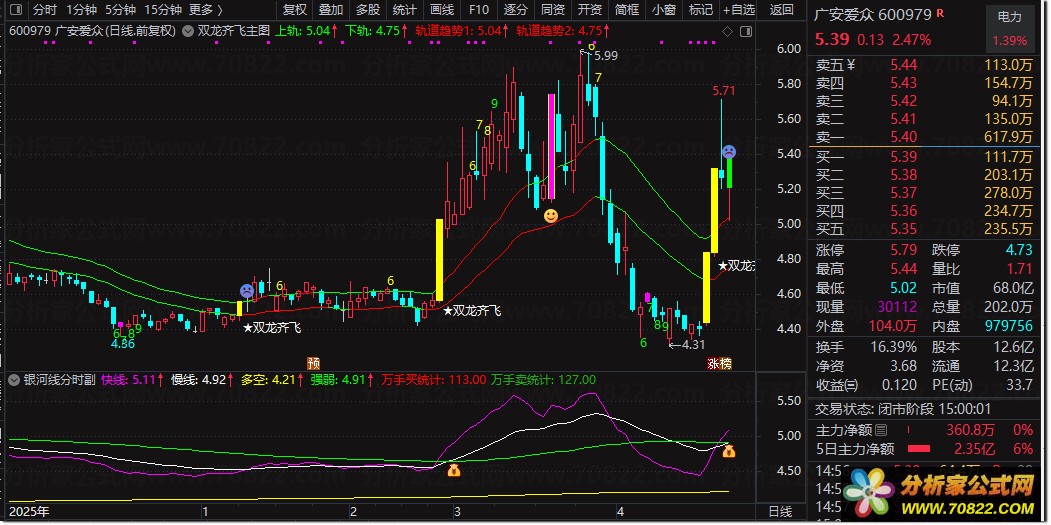
Task: Open the 小窗 mini window
Action: click(x=663, y=9)
